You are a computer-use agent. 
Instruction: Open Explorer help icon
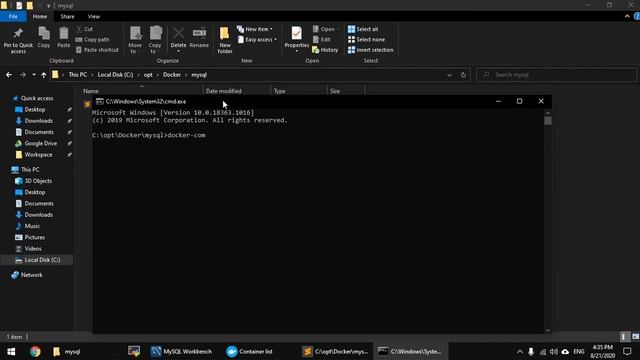point(637,16)
